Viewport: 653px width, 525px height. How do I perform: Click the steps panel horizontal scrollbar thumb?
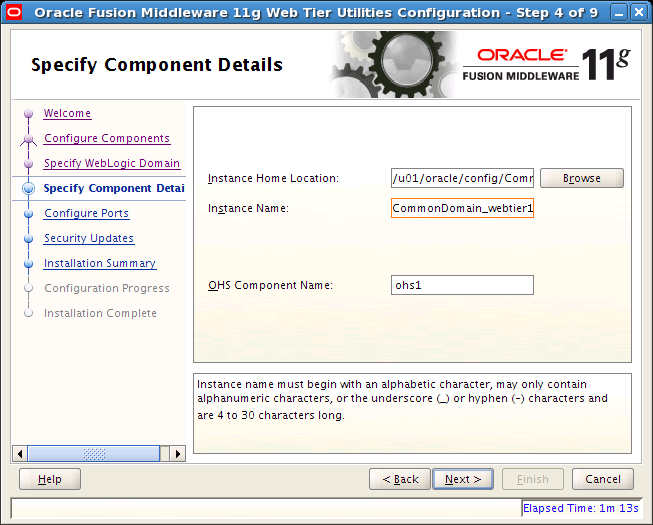pyautogui.click(x=94, y=453)
